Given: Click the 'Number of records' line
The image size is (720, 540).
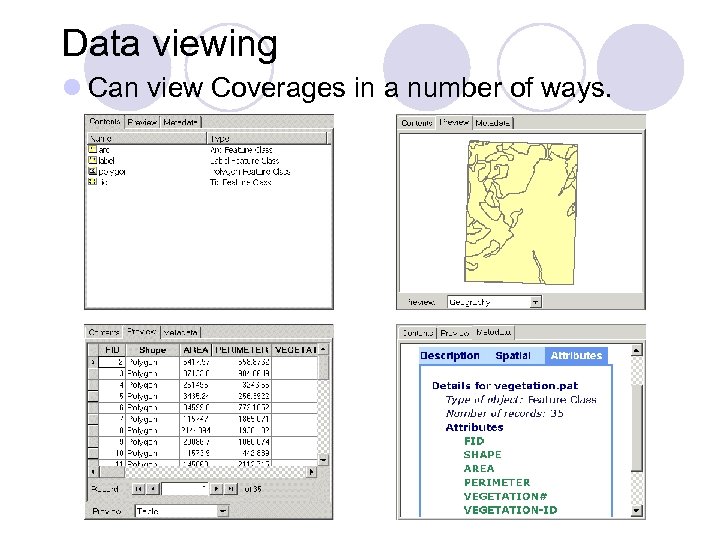Looking at the screenshot, I should pos(504,413).
